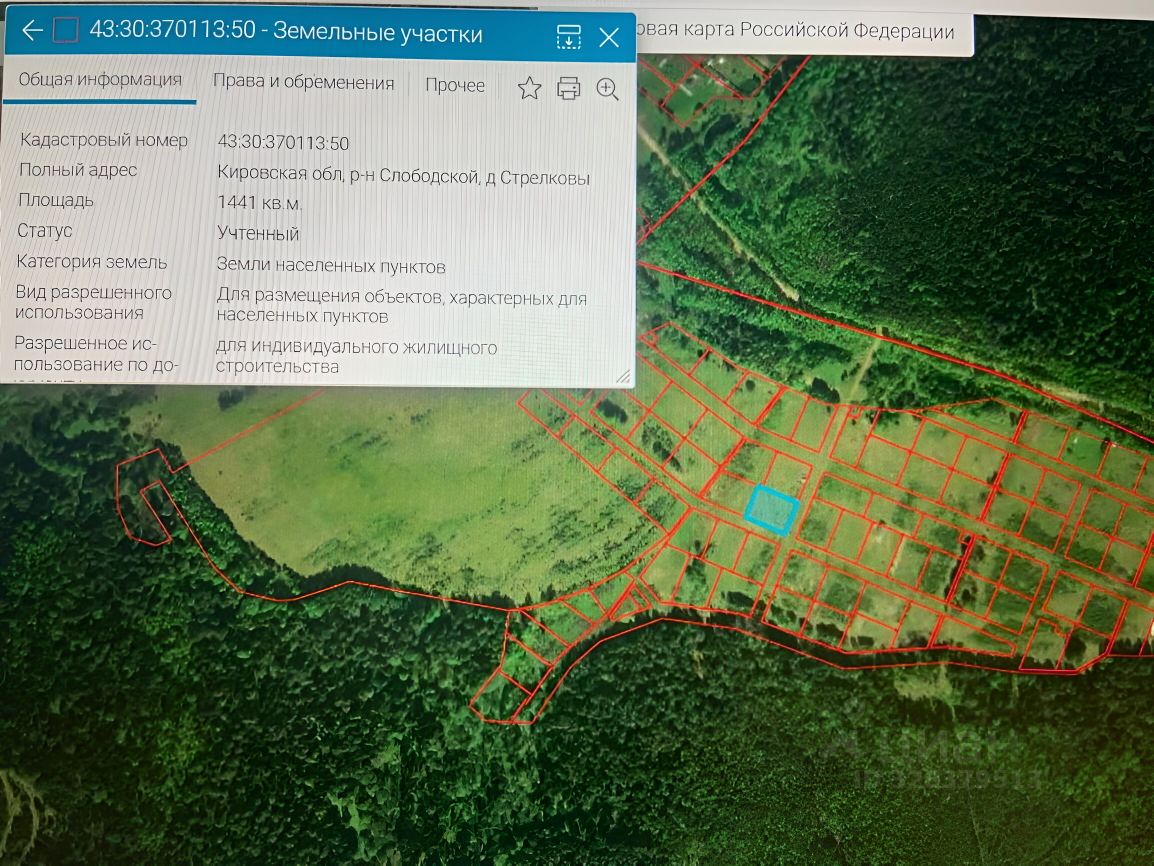Select the blue highlighted parcel on map
This screenshot has height=866, width=1154.
coord(771,509)
